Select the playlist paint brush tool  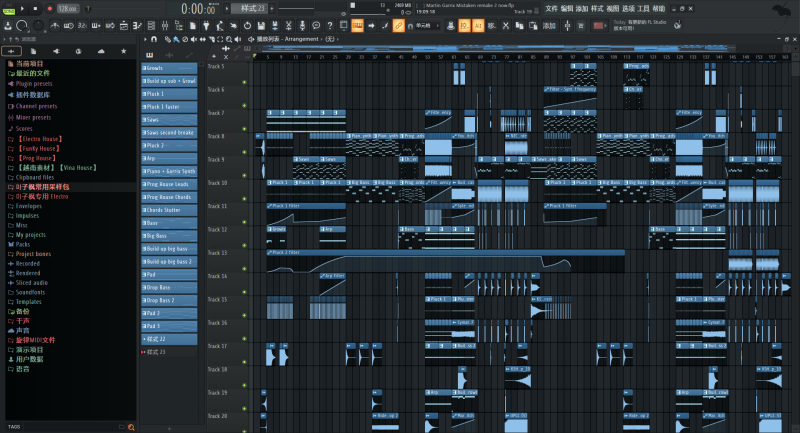[177, 39]
